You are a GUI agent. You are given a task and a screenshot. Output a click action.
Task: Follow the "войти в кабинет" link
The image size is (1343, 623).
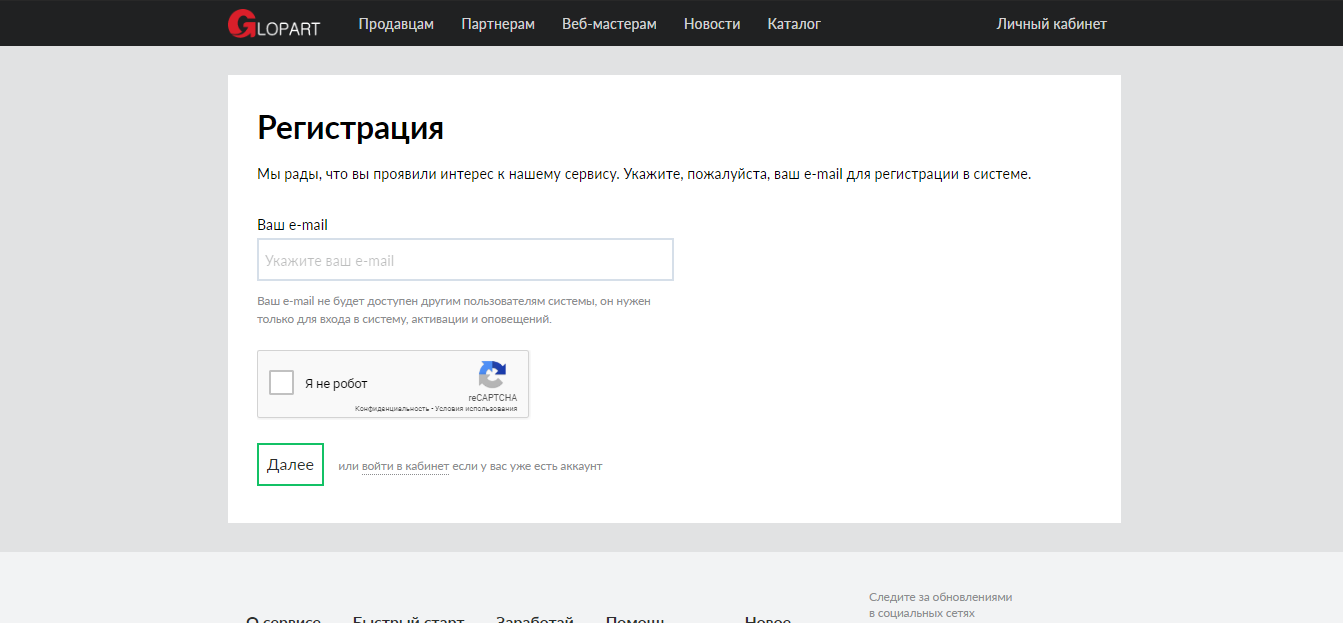[x=405, y=466]
